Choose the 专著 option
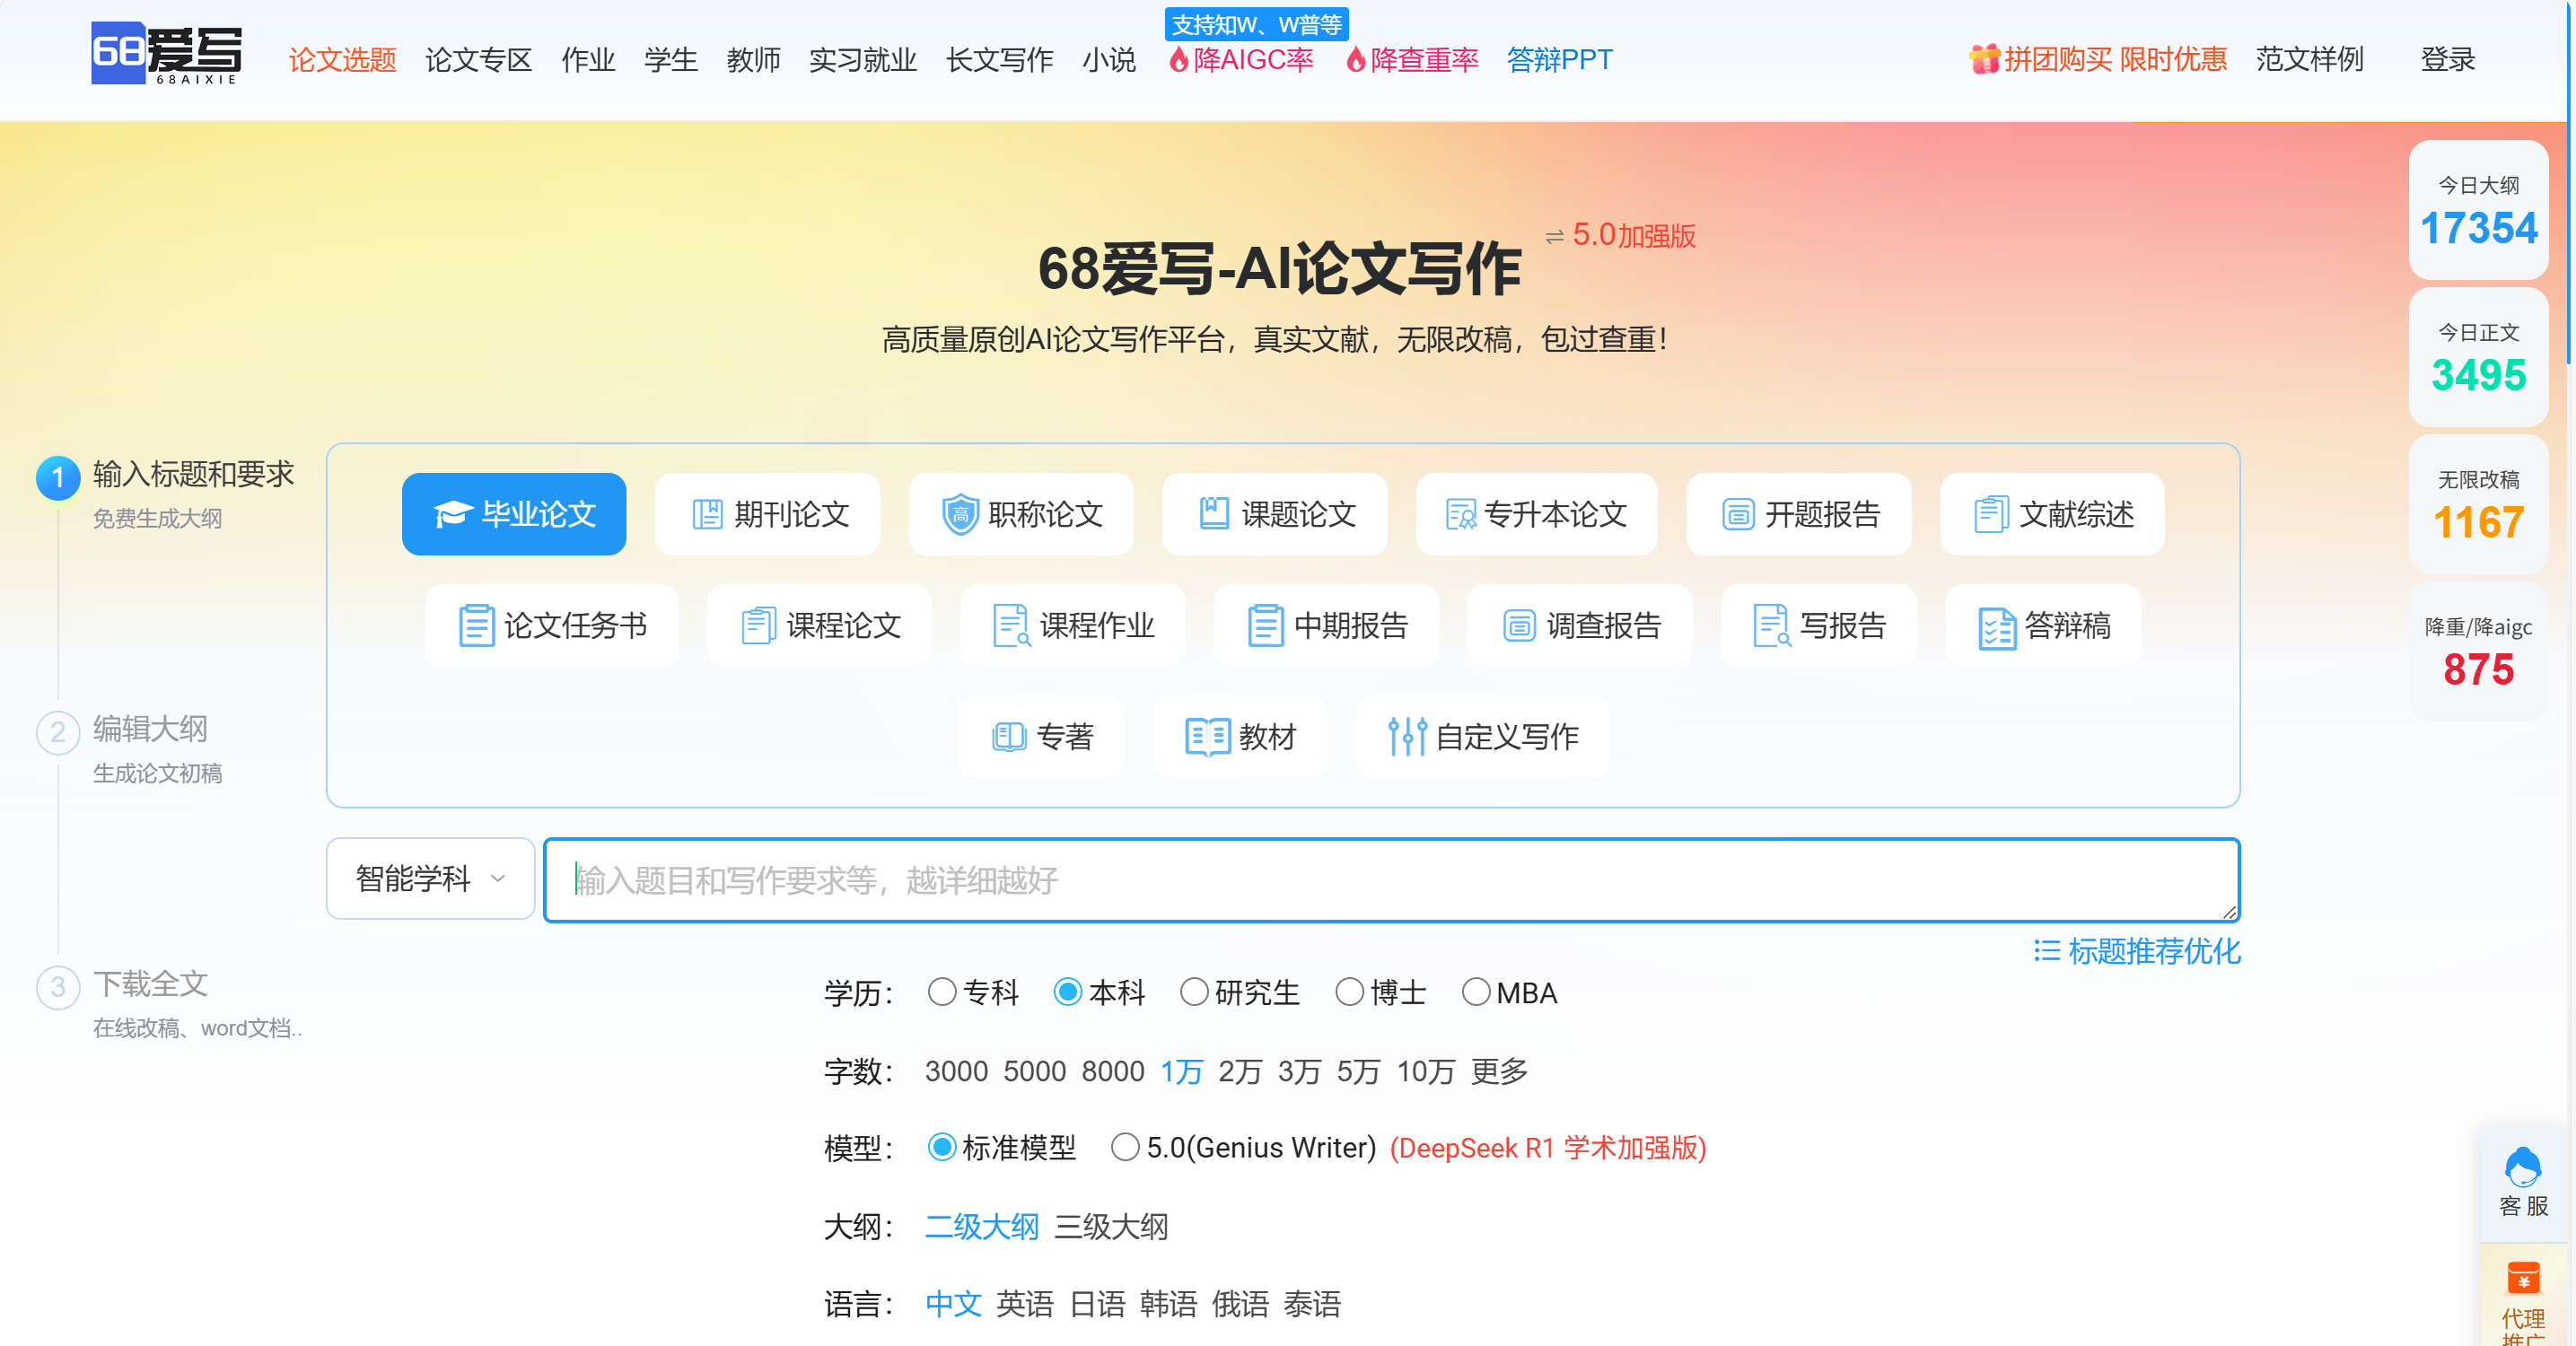The image size is (2576, 1346). (x=1041, y=737)
